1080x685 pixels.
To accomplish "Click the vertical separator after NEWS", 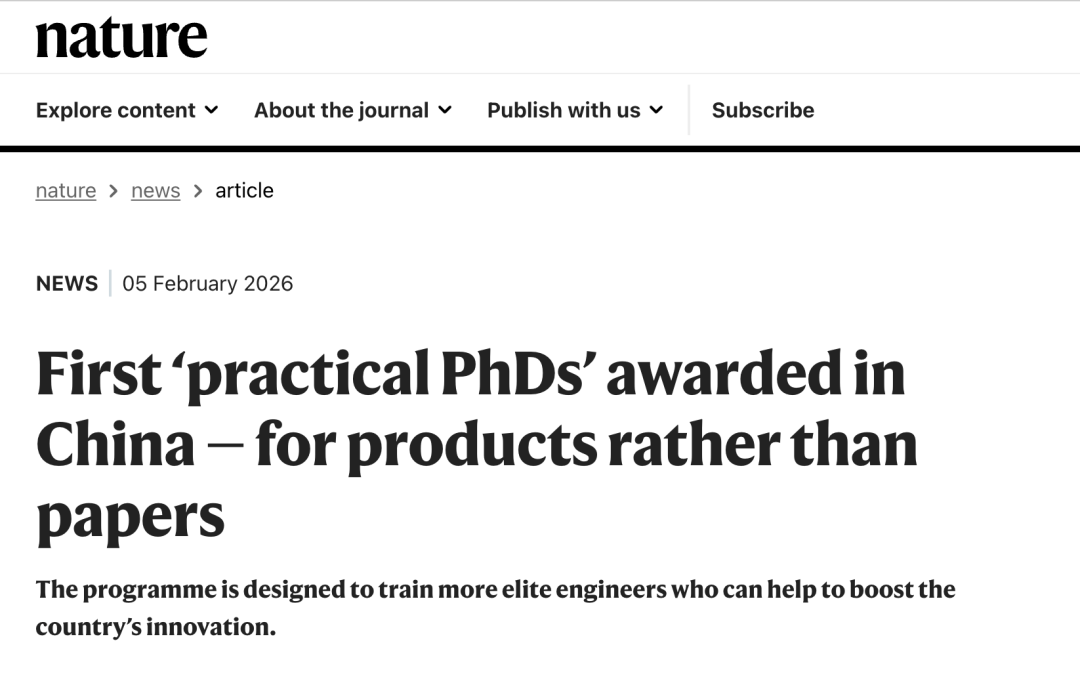I will coord(110,283).
